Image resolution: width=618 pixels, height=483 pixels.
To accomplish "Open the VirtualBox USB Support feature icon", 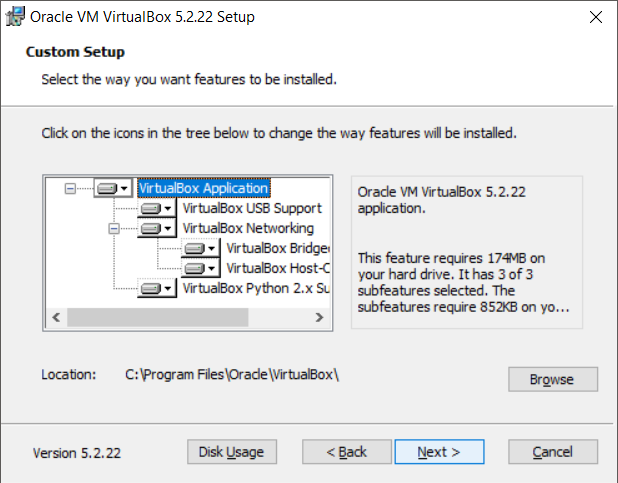I will point(157,208).
